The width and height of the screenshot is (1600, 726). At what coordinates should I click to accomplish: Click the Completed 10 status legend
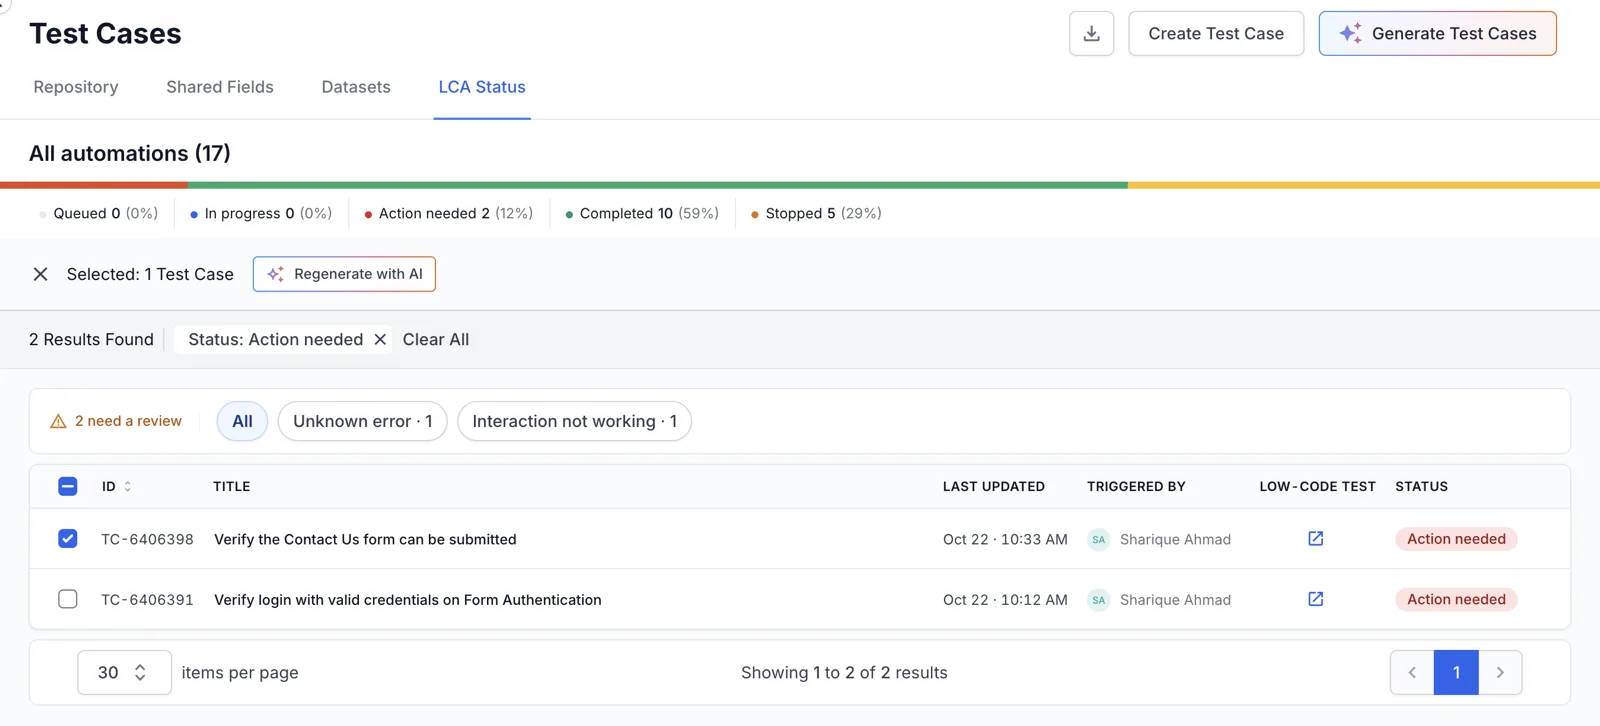click(x=642, y=214)
